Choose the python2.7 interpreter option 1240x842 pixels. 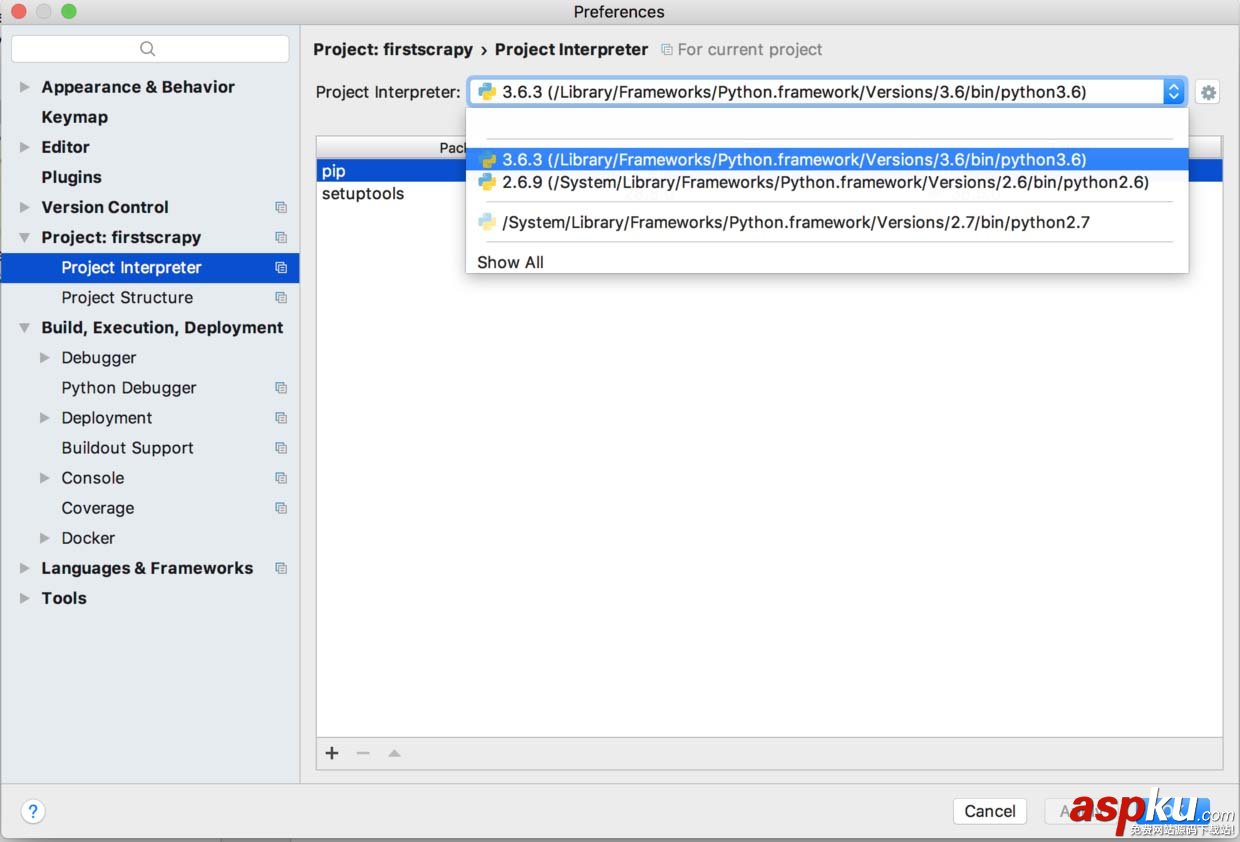[827, 222]
